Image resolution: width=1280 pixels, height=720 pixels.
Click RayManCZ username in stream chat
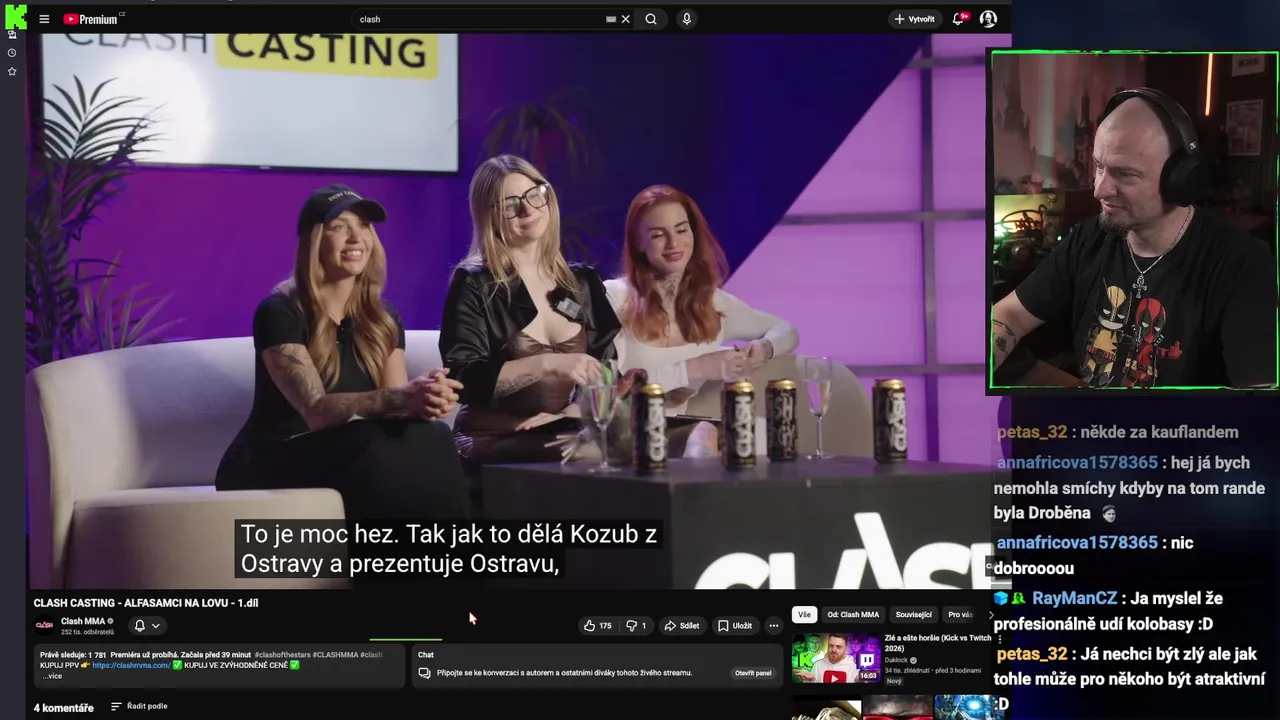(x=1074, y=598)
